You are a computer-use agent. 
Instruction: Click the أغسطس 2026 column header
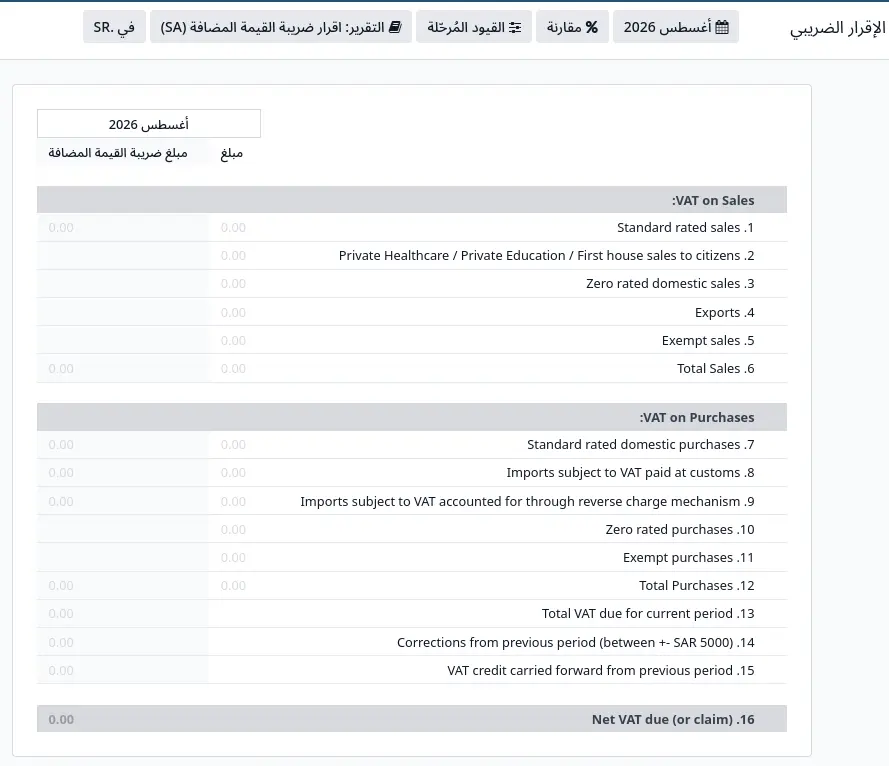pos(149,124)
